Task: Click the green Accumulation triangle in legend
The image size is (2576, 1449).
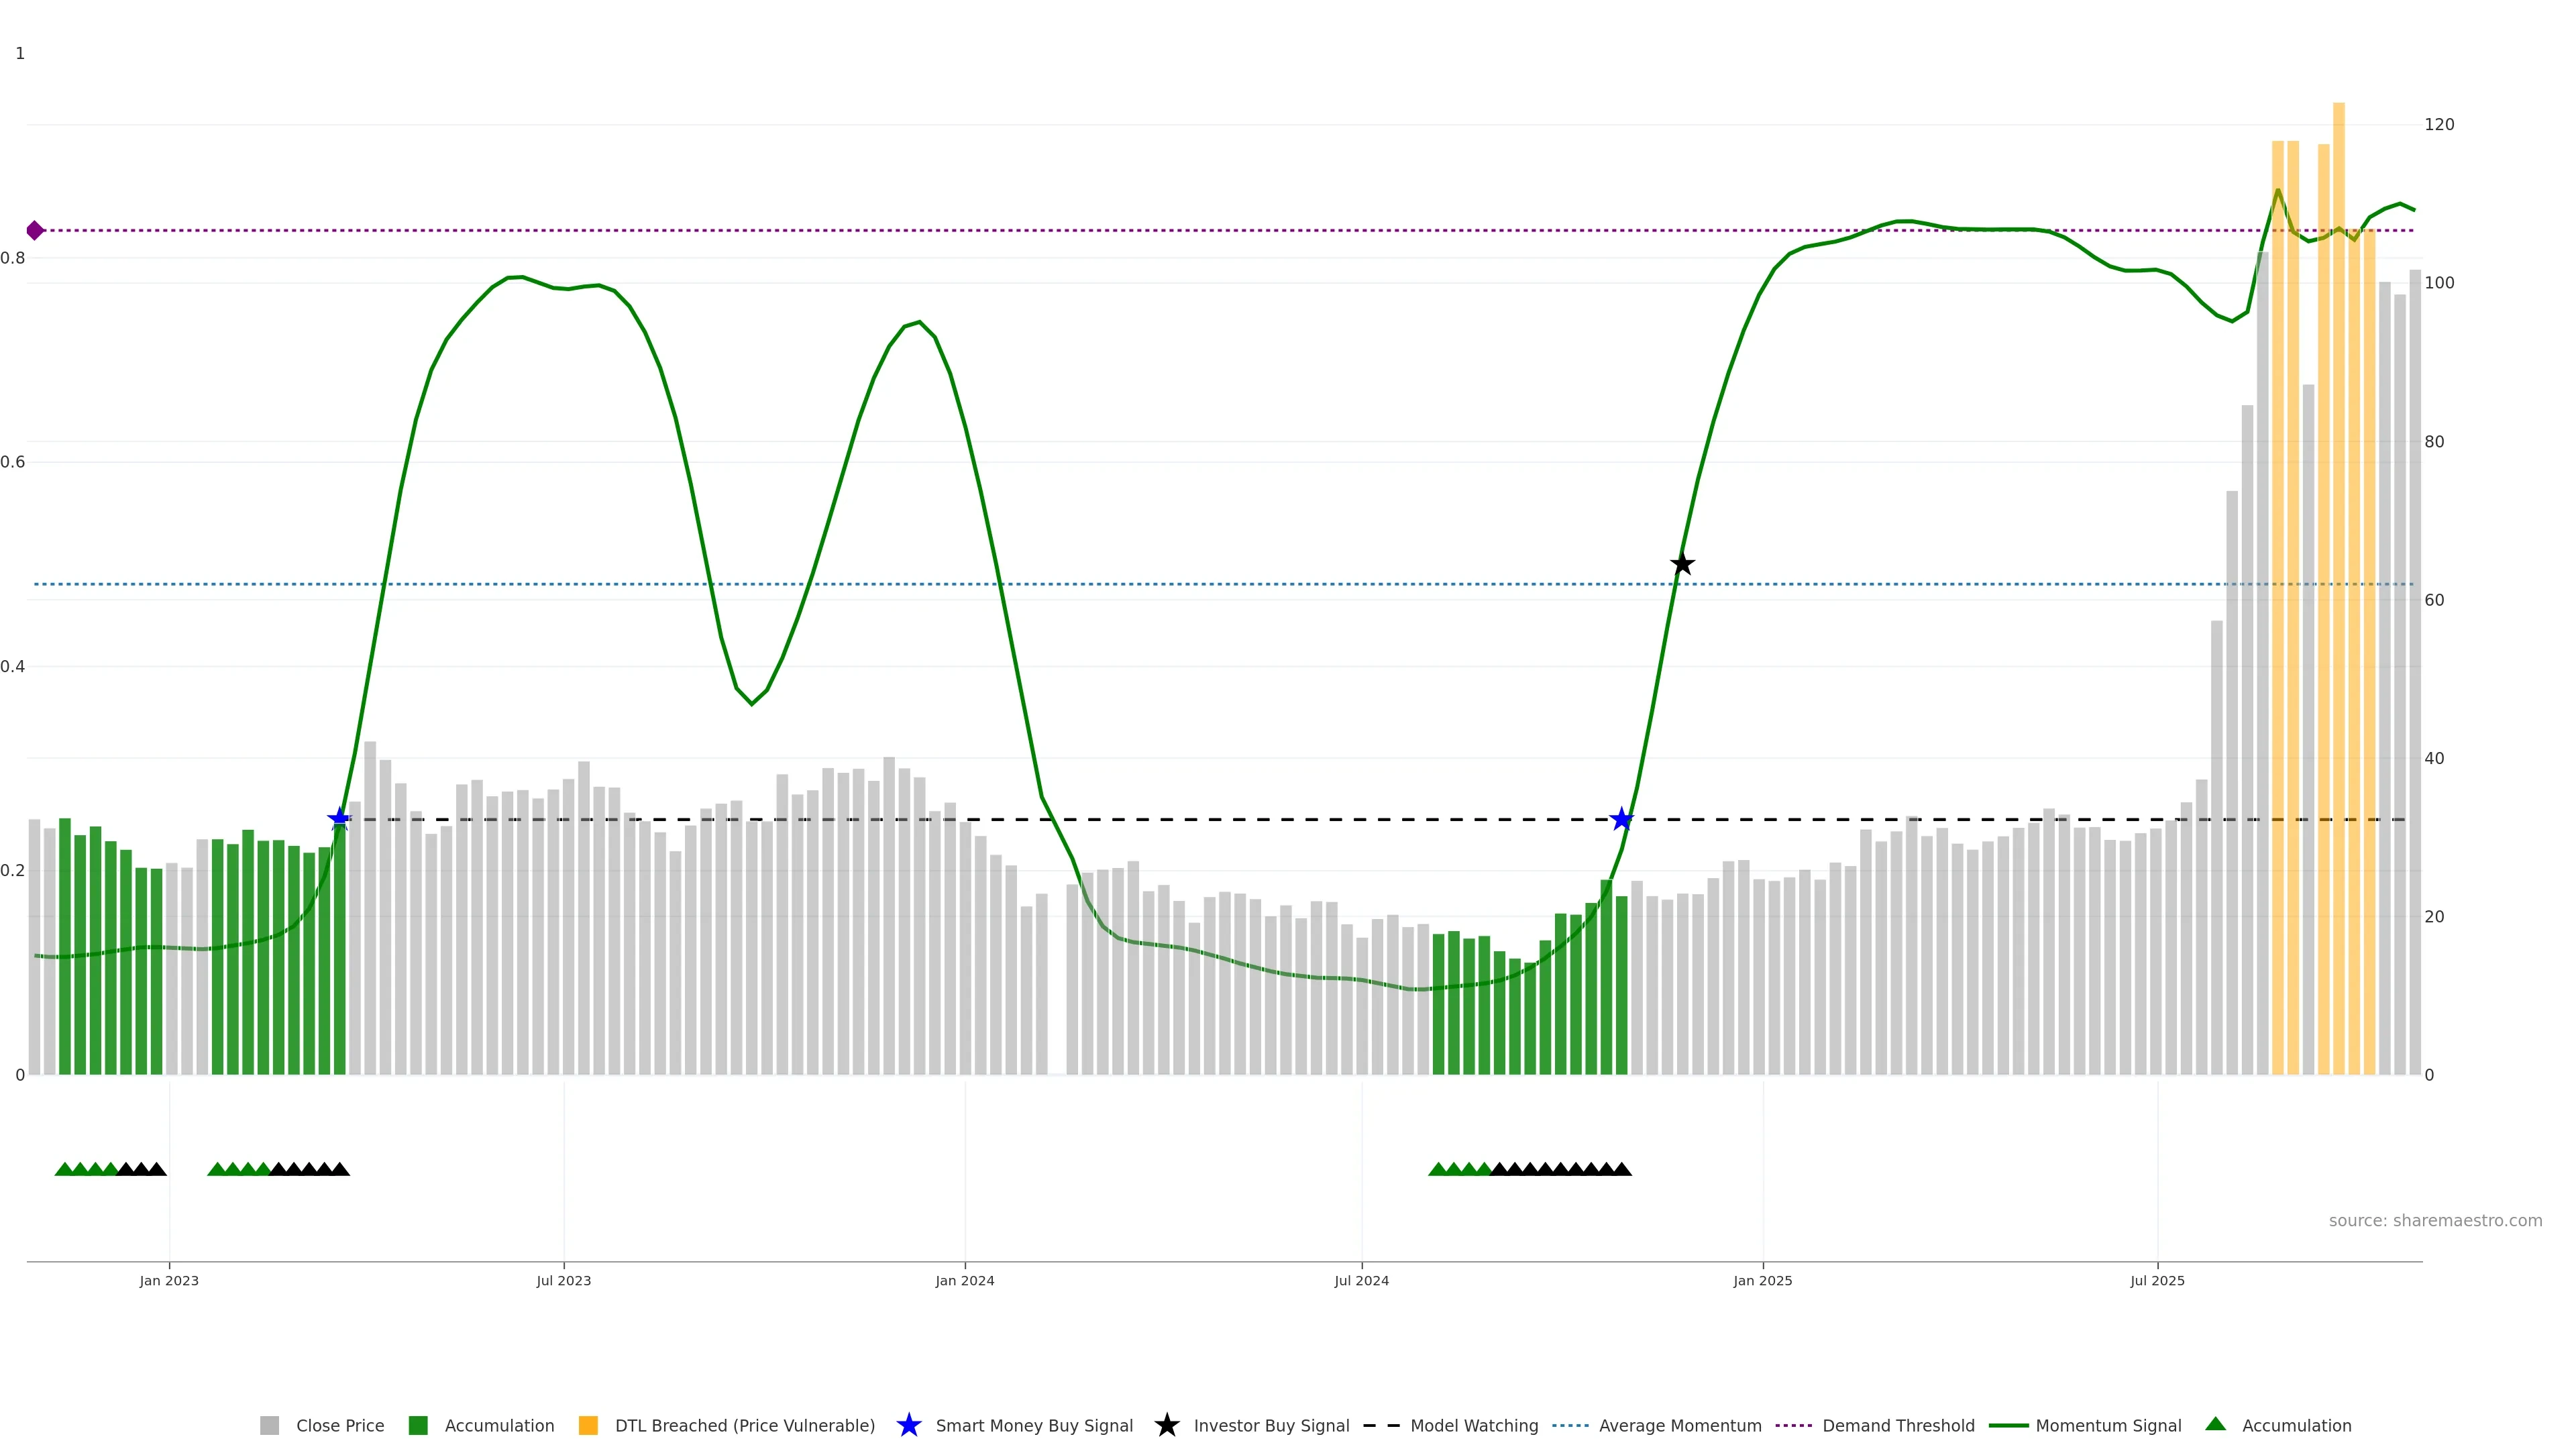Action: (x=2215, y=1424)
